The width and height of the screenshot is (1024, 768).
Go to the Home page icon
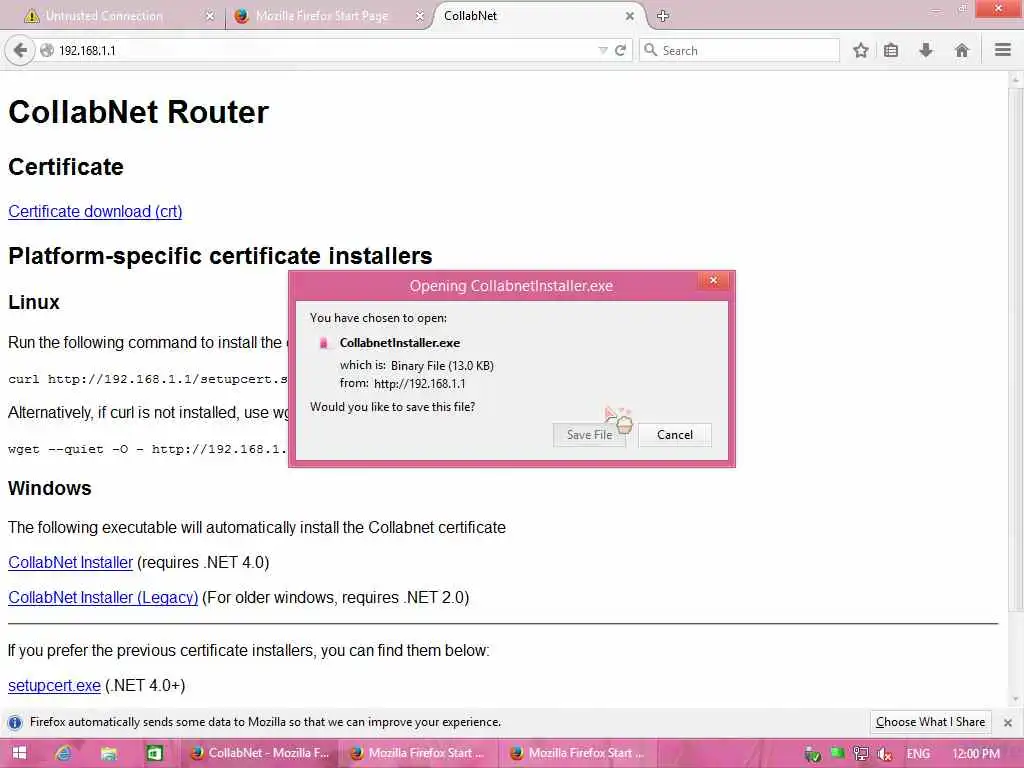[961, 50]
